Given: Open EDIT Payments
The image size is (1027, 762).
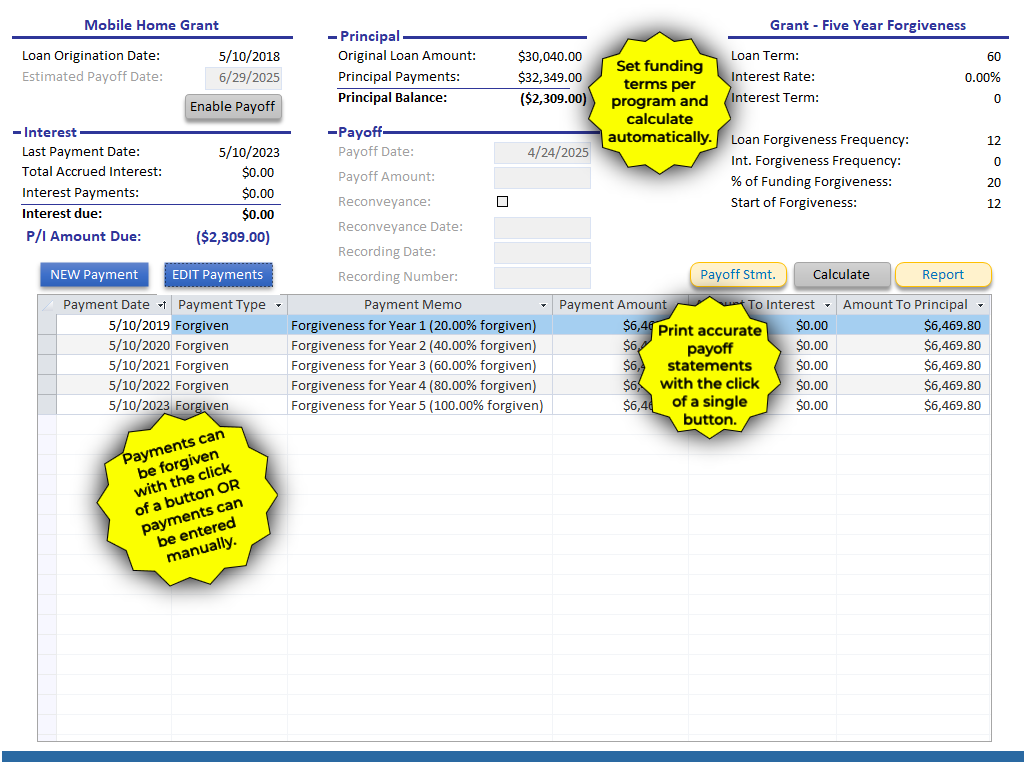Looking at the screenshot, I should pos(217,275).
